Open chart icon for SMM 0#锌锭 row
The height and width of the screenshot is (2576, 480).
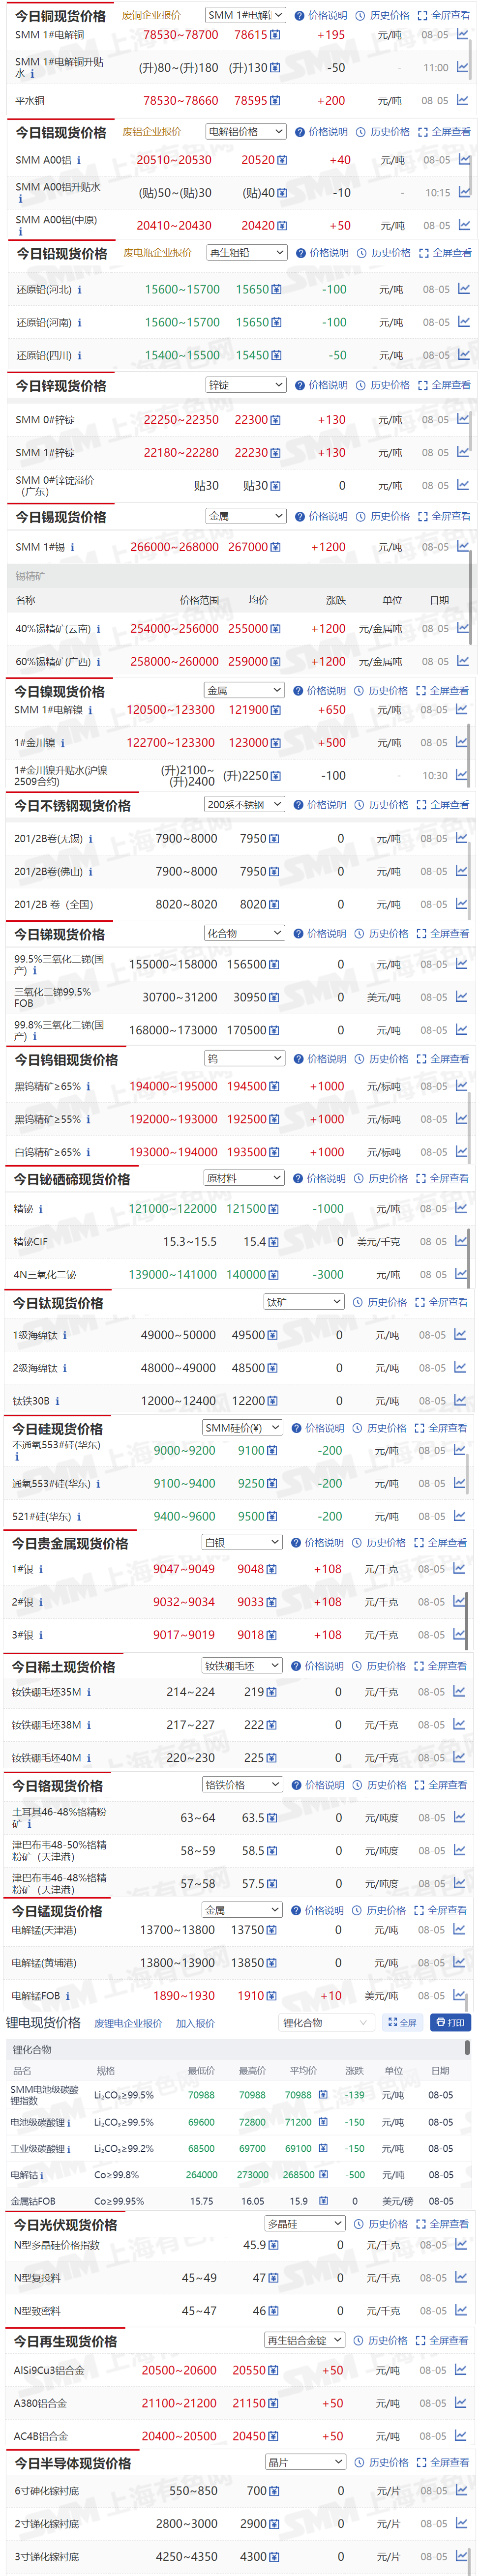coord(463,419)
